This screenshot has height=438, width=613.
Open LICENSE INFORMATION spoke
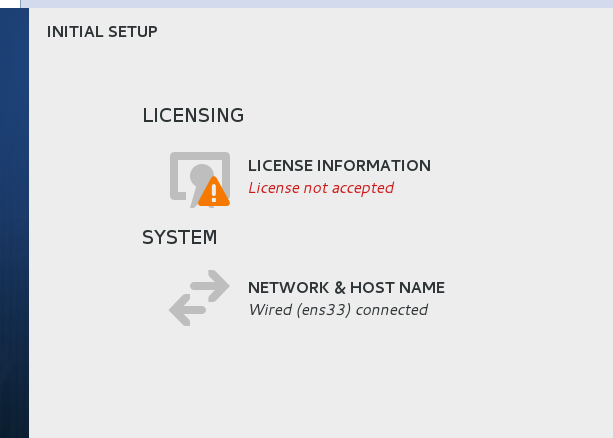tap(339, 166)
